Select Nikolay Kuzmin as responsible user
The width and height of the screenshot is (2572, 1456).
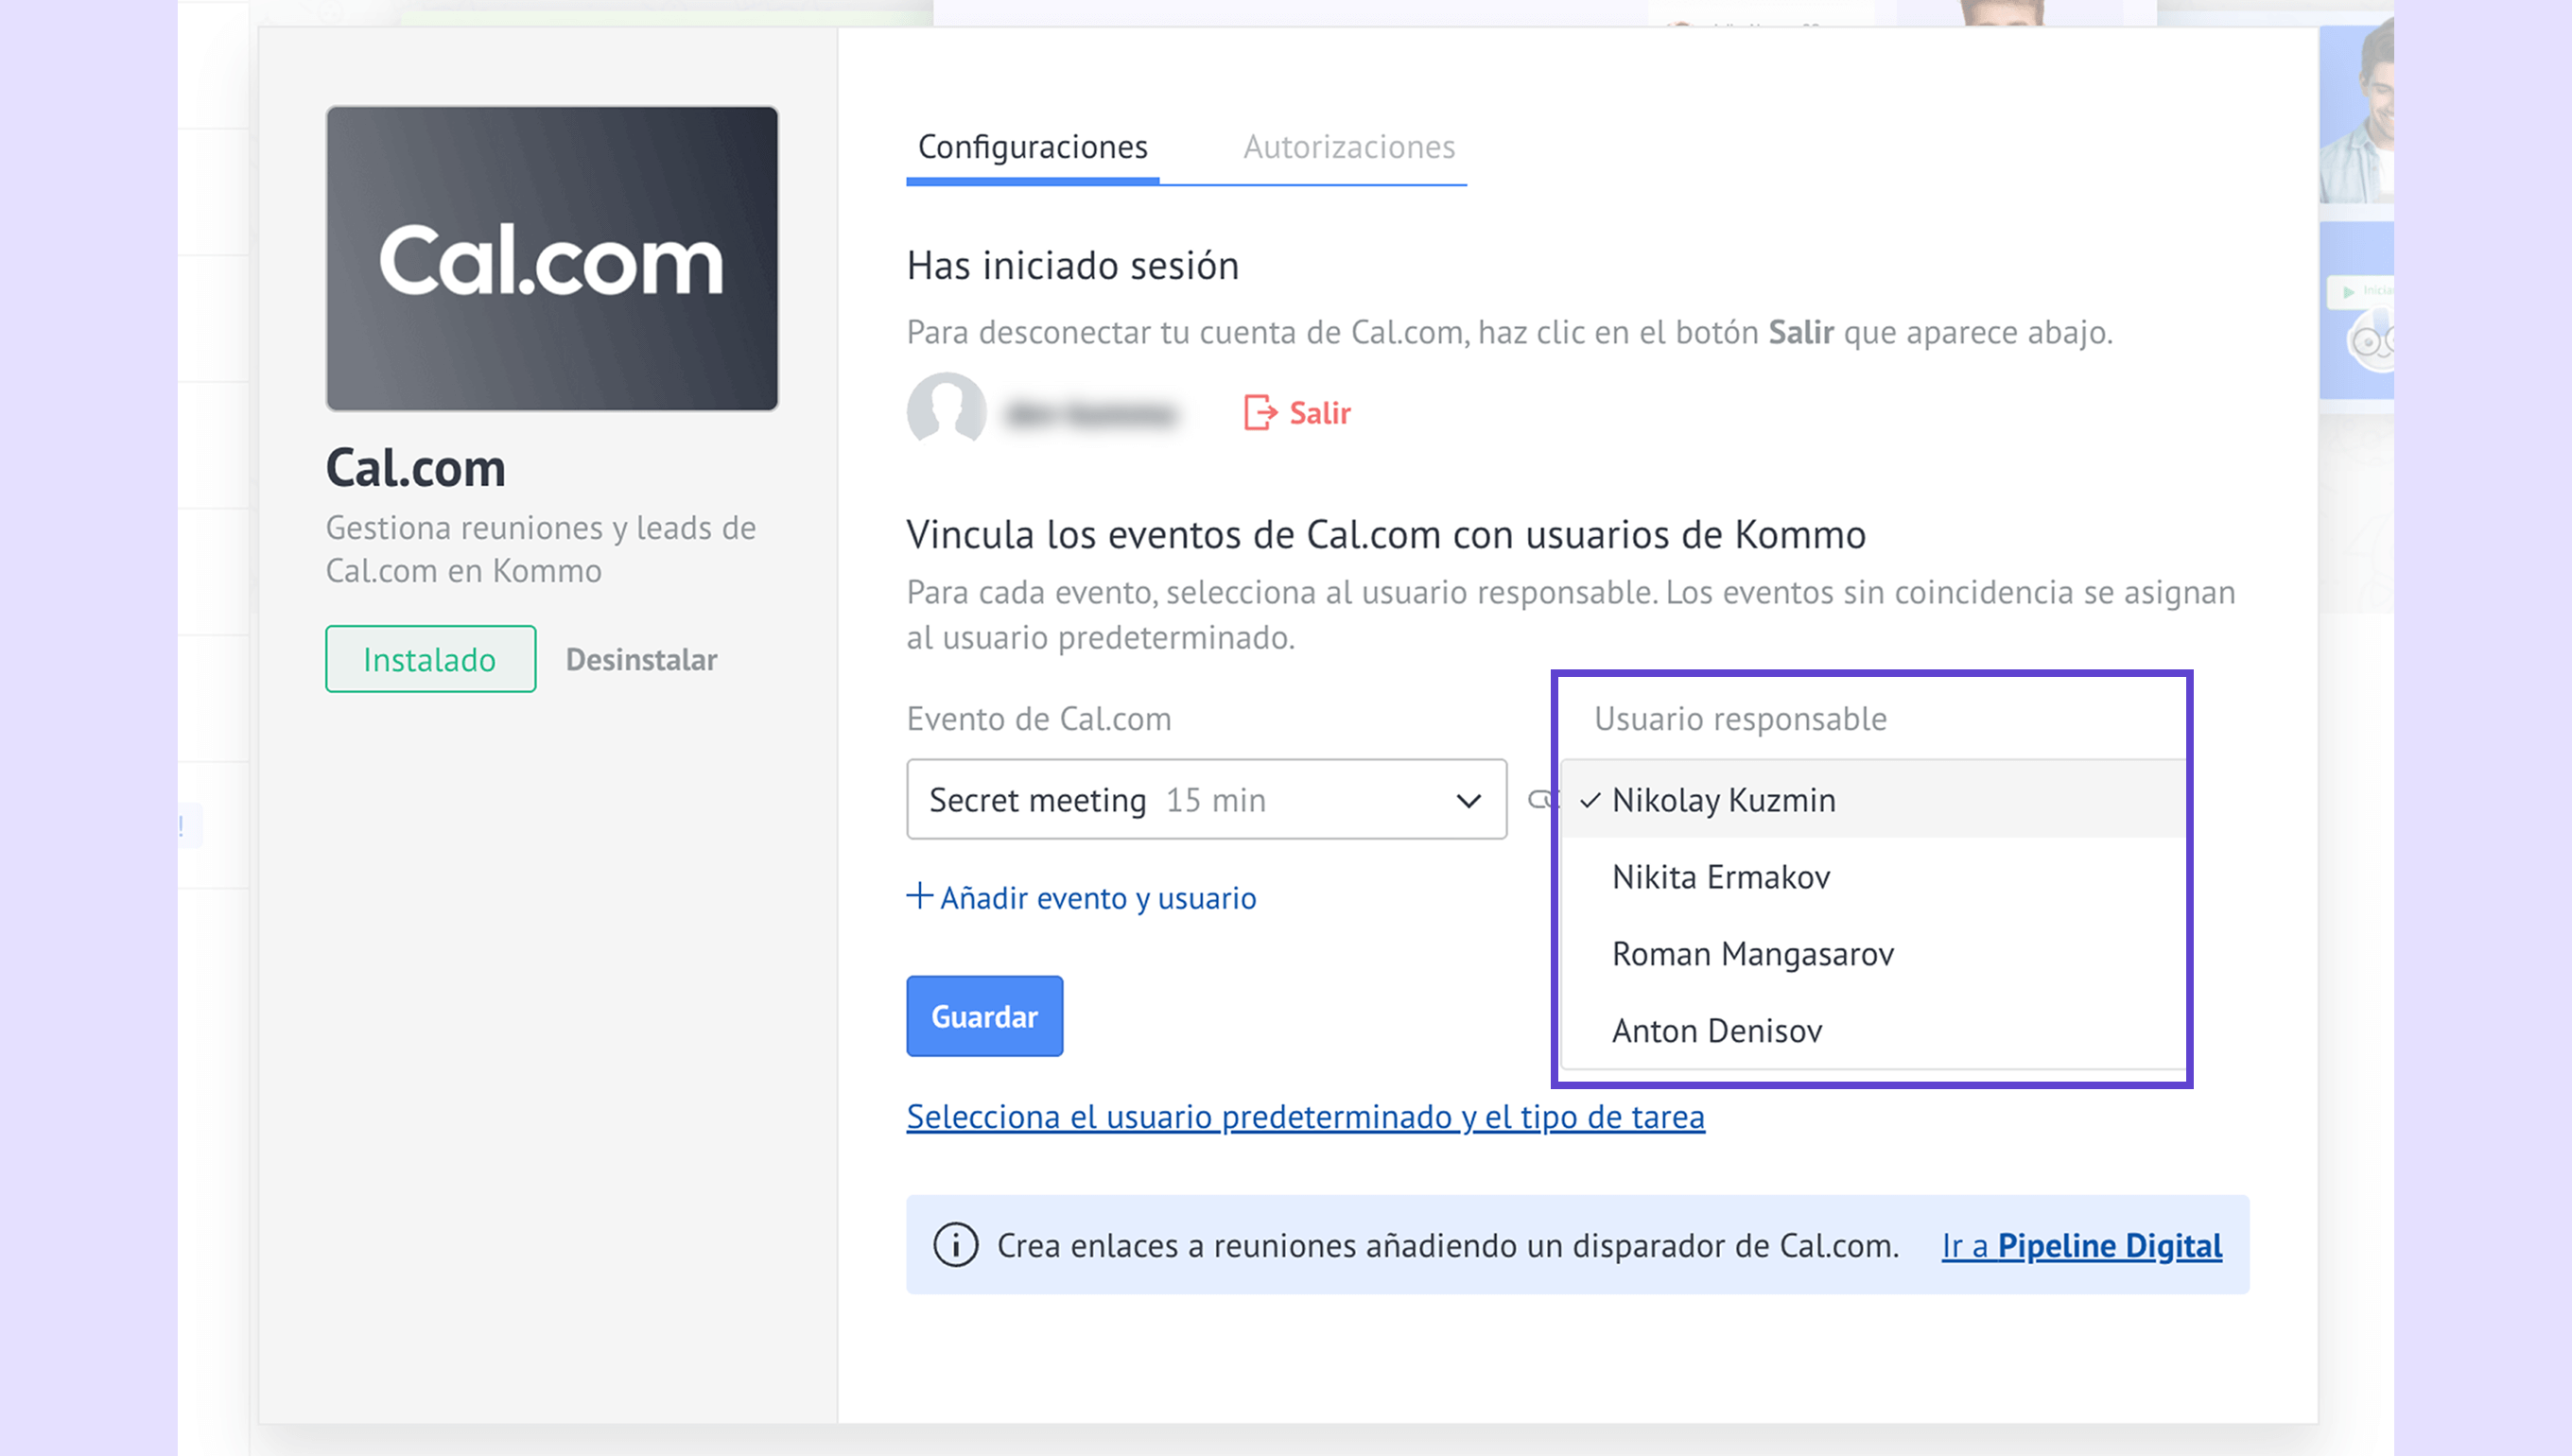coord(1723,800)
